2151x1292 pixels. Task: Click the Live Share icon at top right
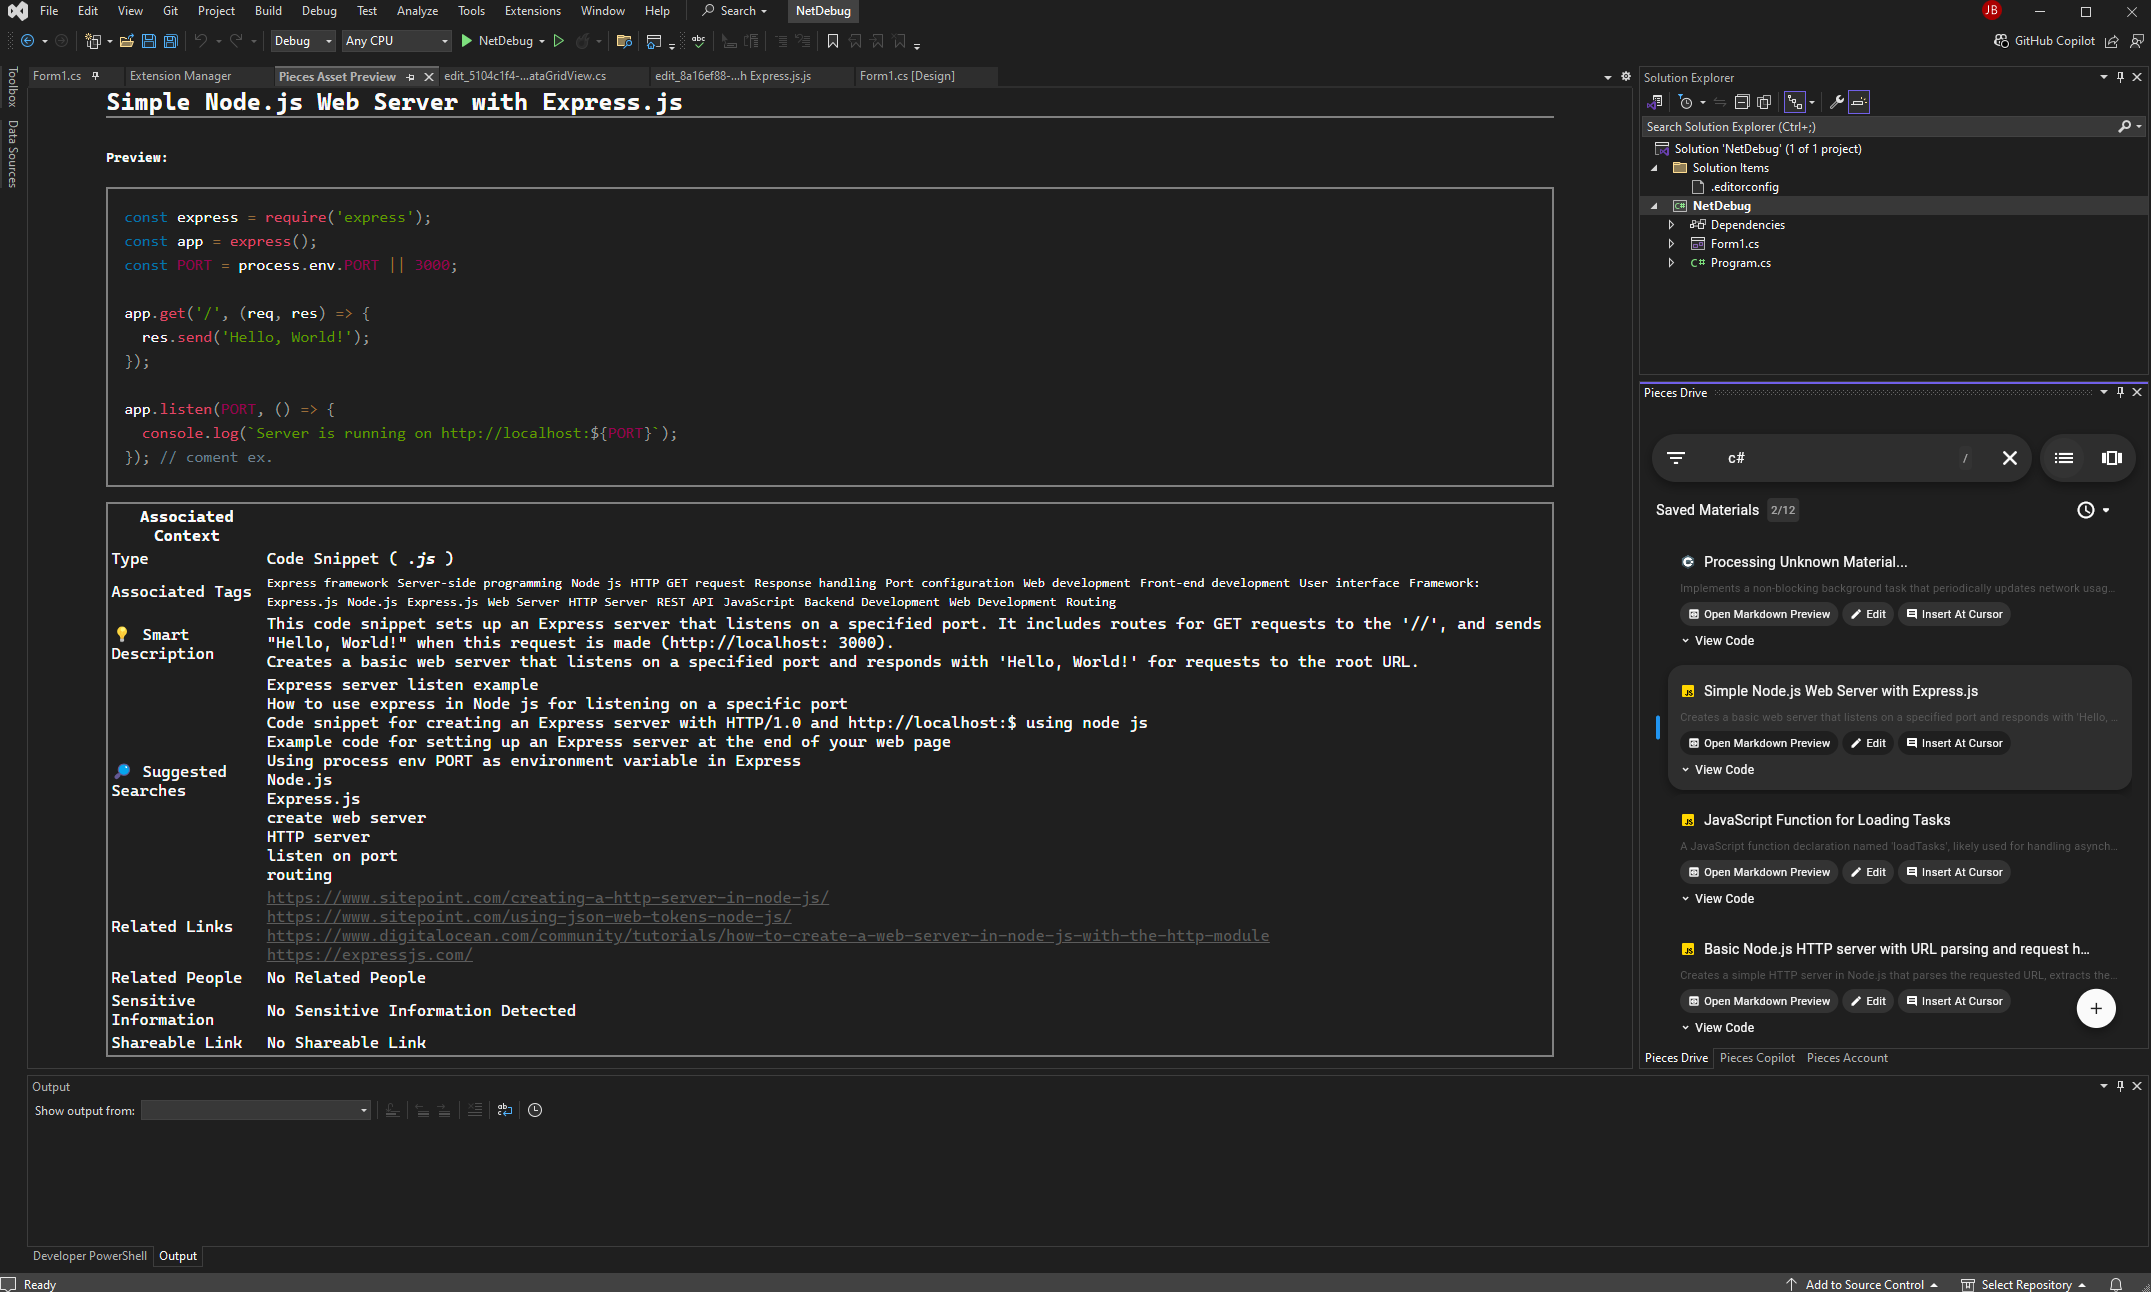coord(2112,41)
